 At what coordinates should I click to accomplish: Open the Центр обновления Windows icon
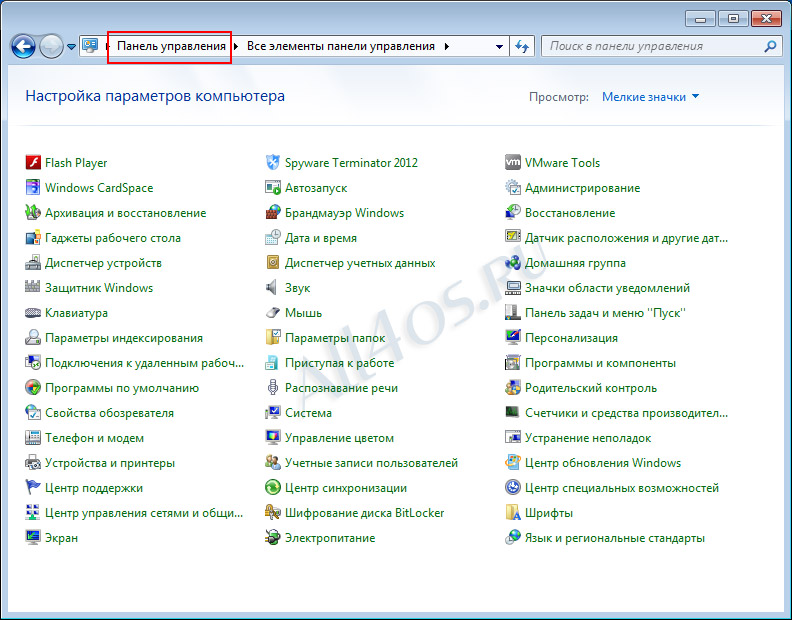[513, 463]
